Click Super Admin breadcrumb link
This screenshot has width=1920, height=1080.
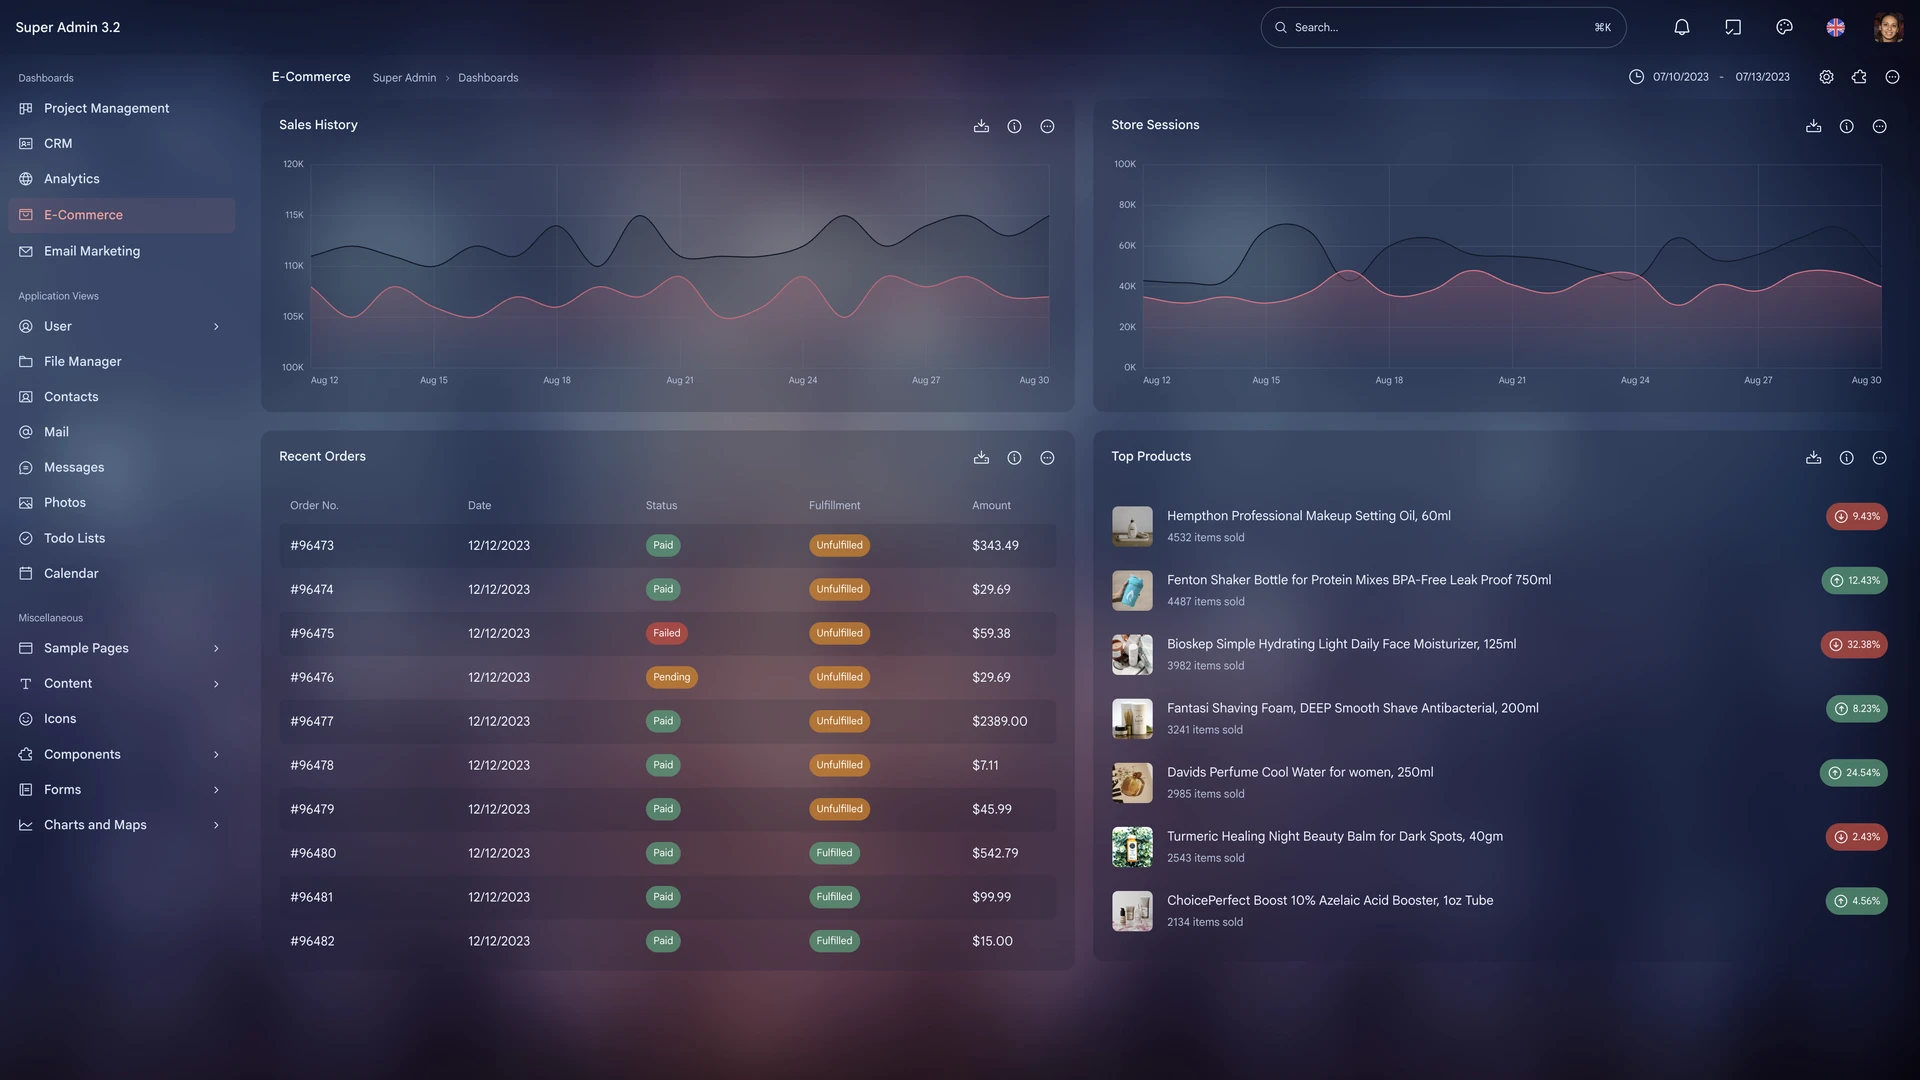pos(404,78)
